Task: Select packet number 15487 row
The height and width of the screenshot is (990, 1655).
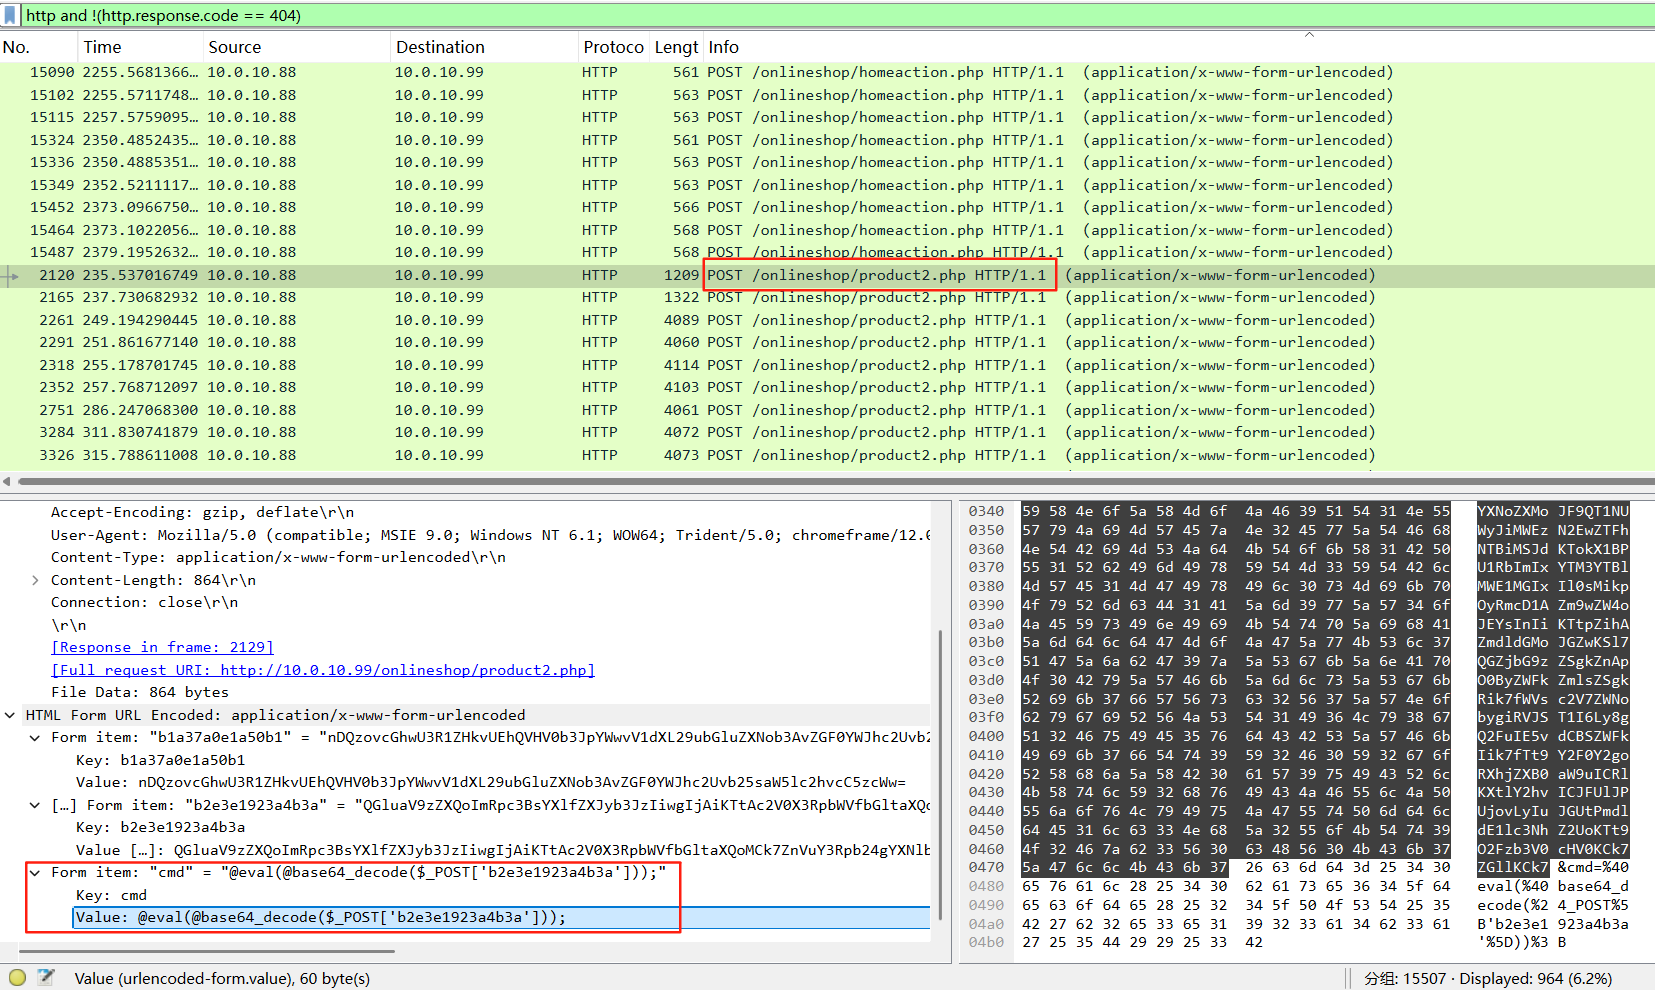Action: [827, 252]
